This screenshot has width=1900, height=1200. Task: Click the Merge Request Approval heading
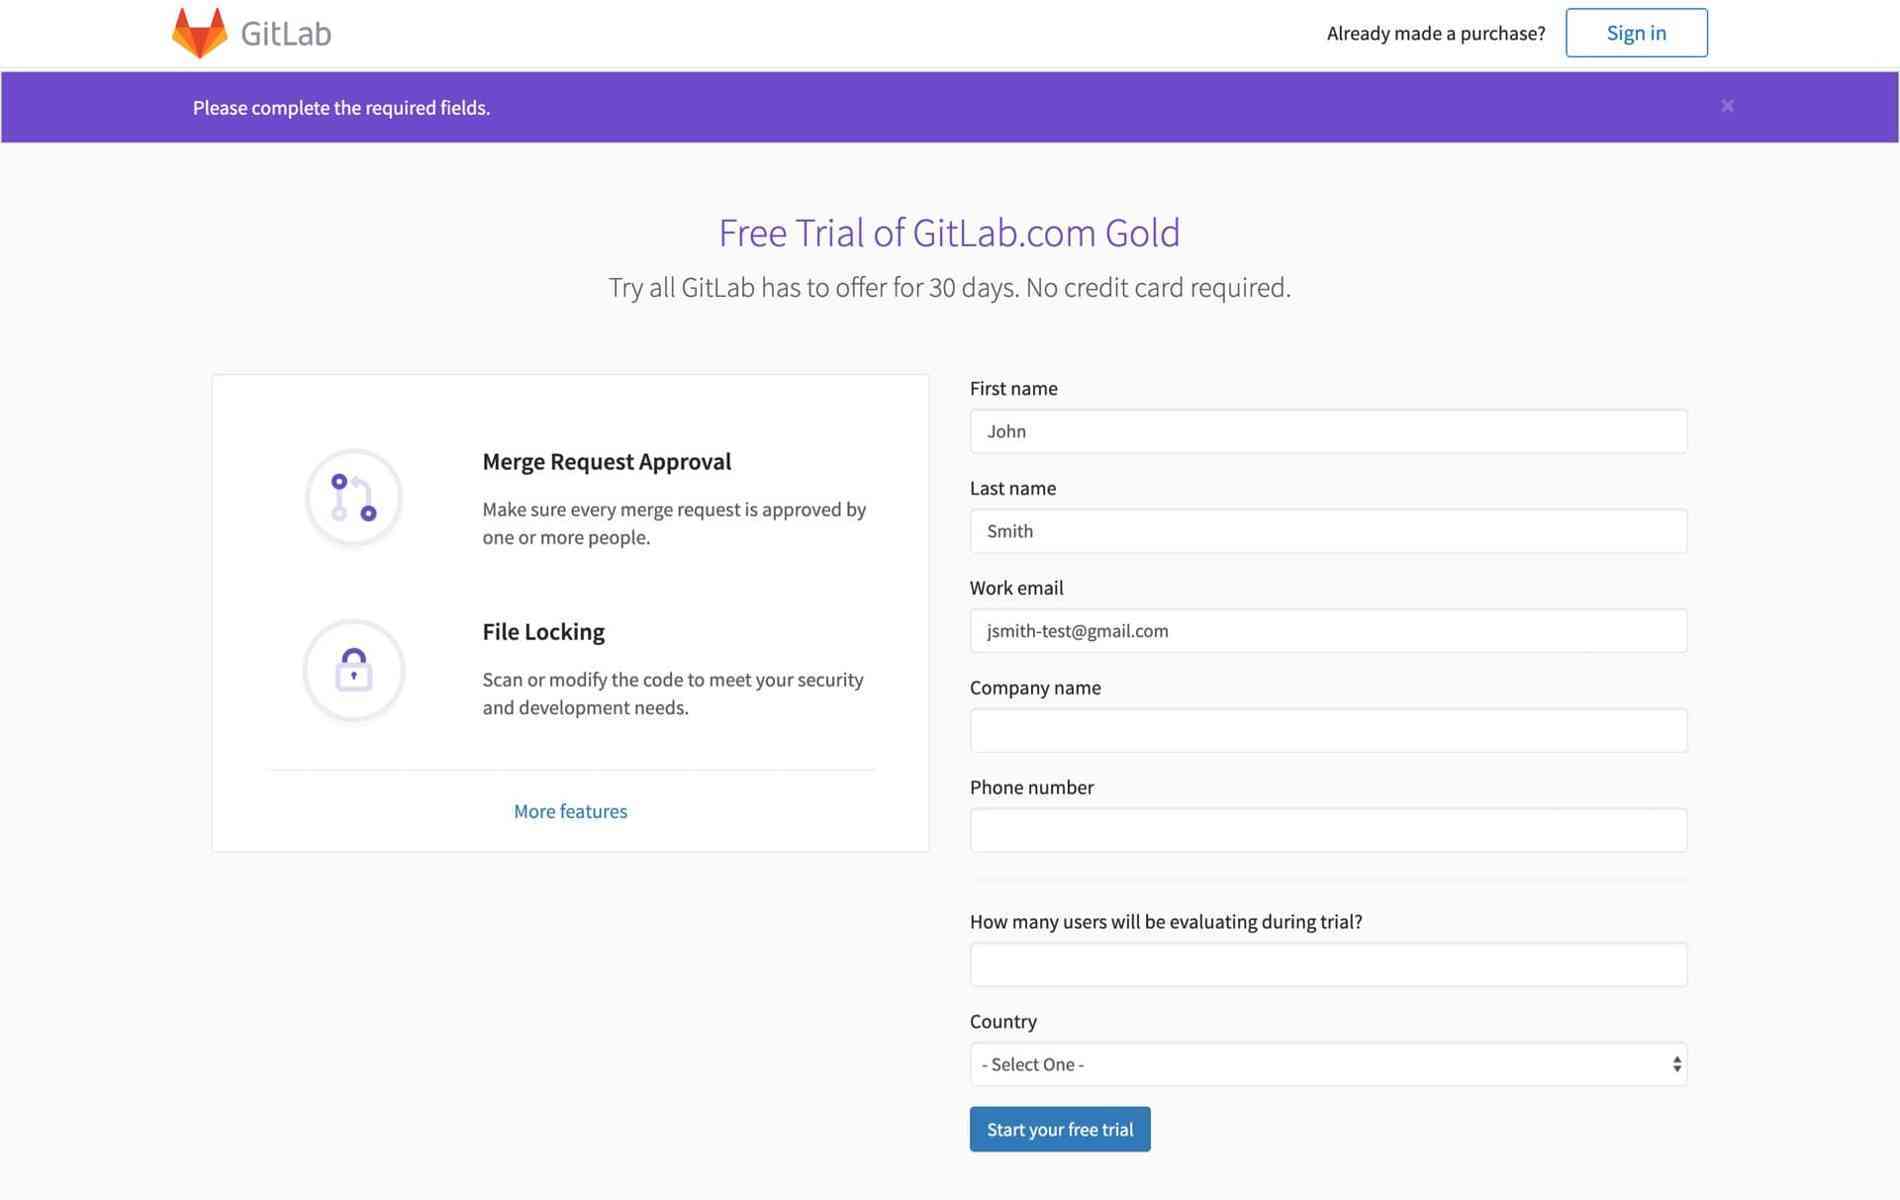[606, 461]
